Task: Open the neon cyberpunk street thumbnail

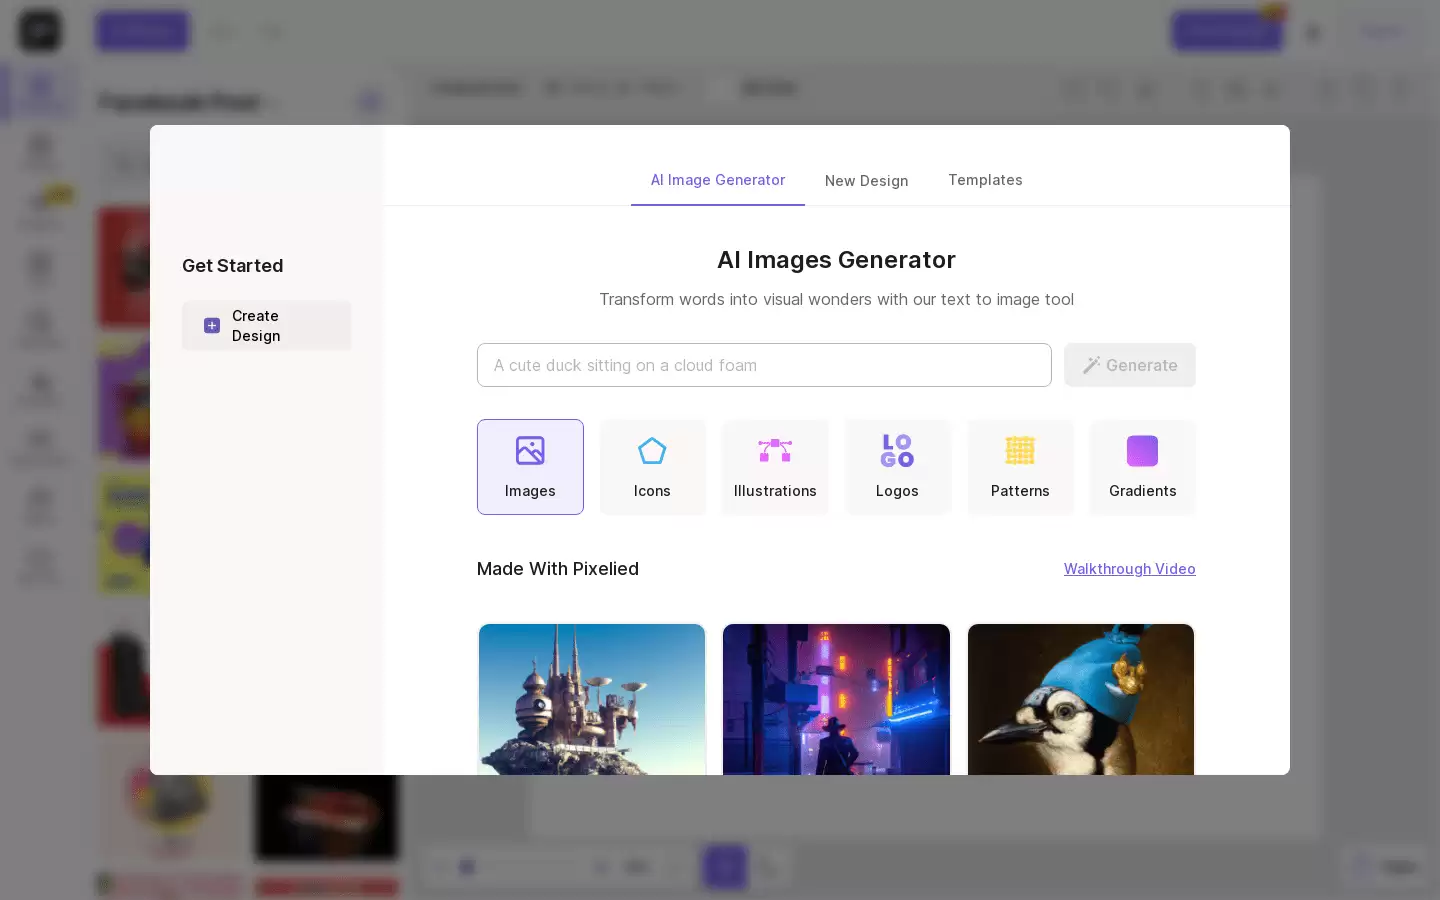Action: click(x=836, y=699)
